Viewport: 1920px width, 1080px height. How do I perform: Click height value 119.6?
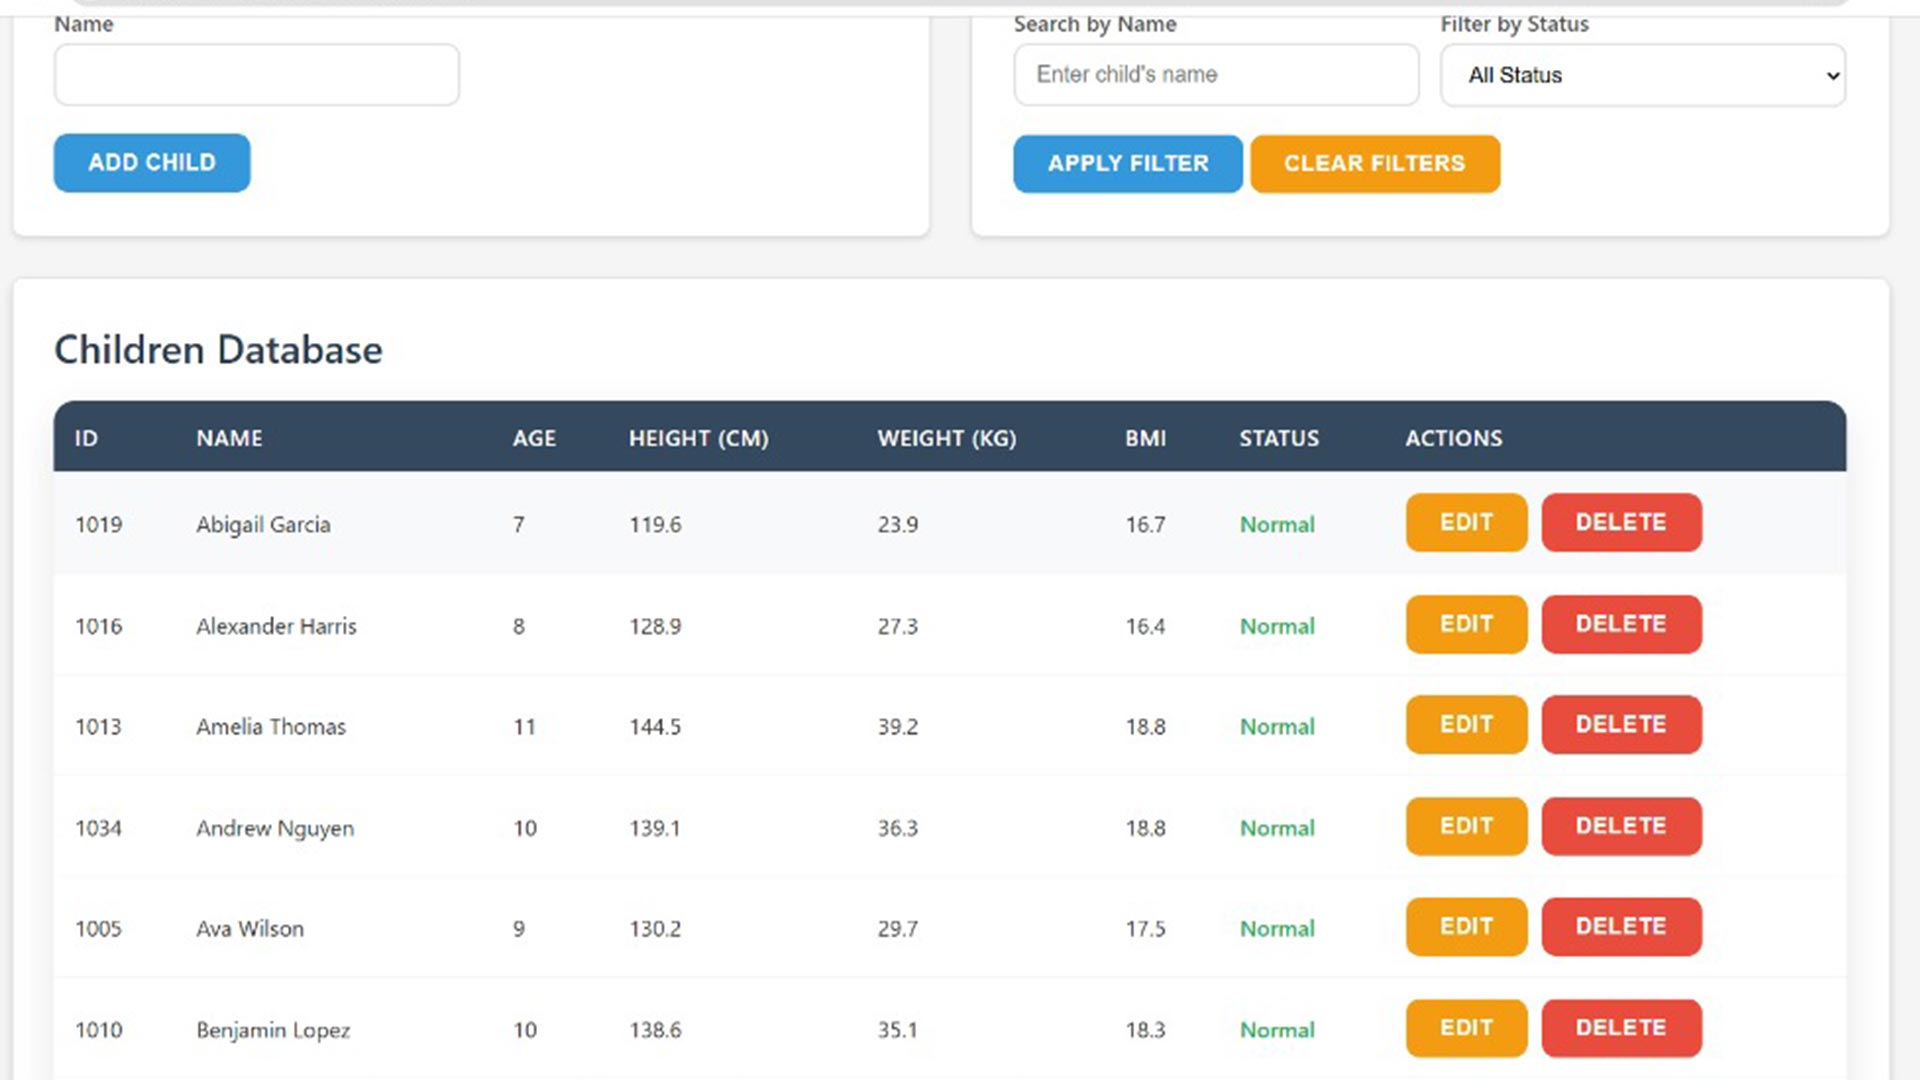point(655,525)
